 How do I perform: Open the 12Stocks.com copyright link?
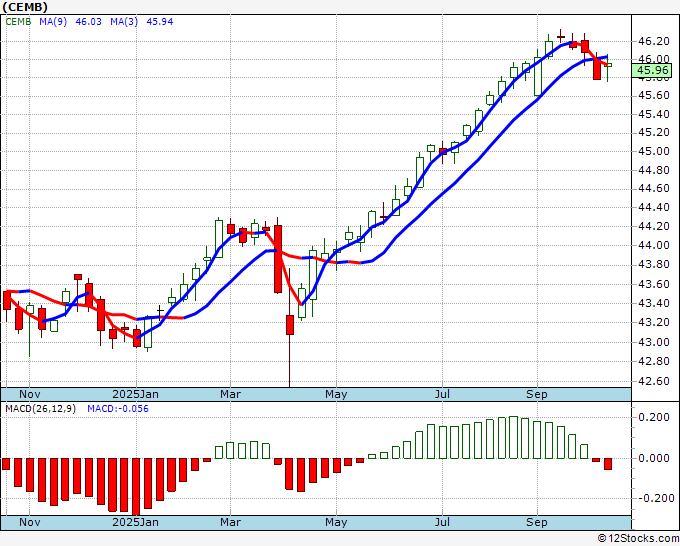(638, 538)
